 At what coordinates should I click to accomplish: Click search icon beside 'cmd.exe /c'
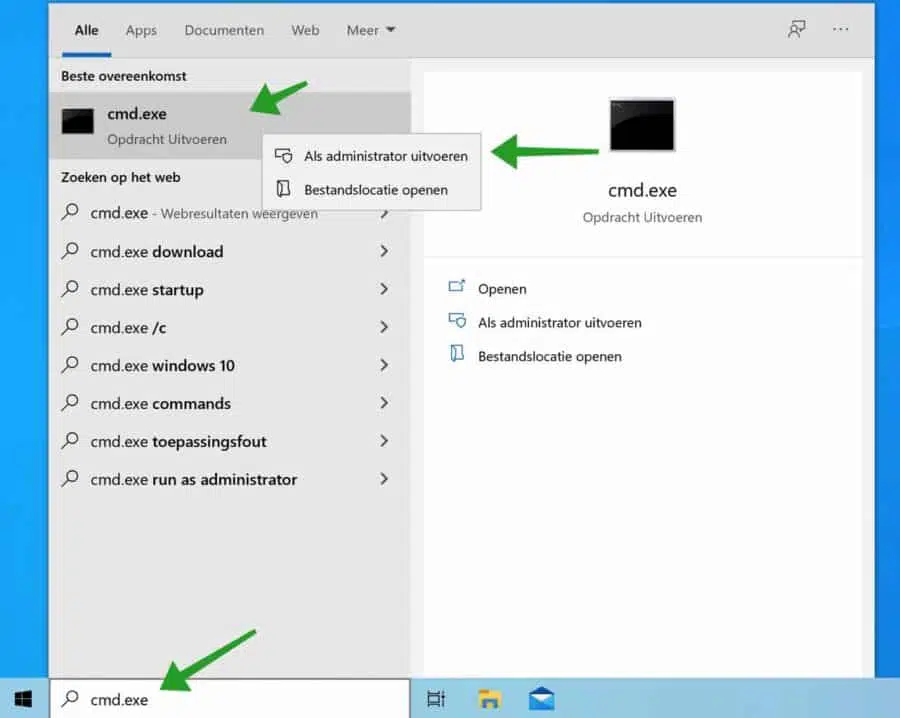pos(70,327)
